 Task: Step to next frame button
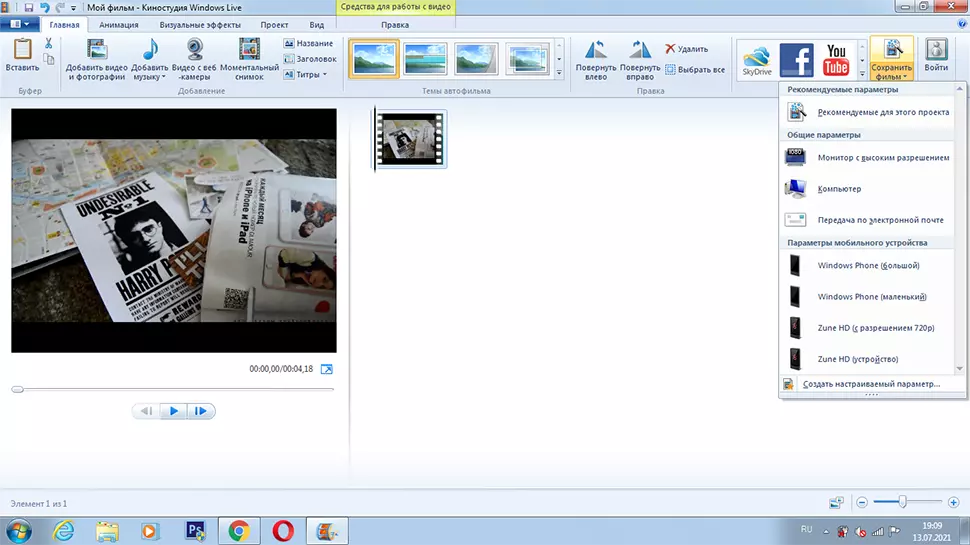(x=201, y=411)
